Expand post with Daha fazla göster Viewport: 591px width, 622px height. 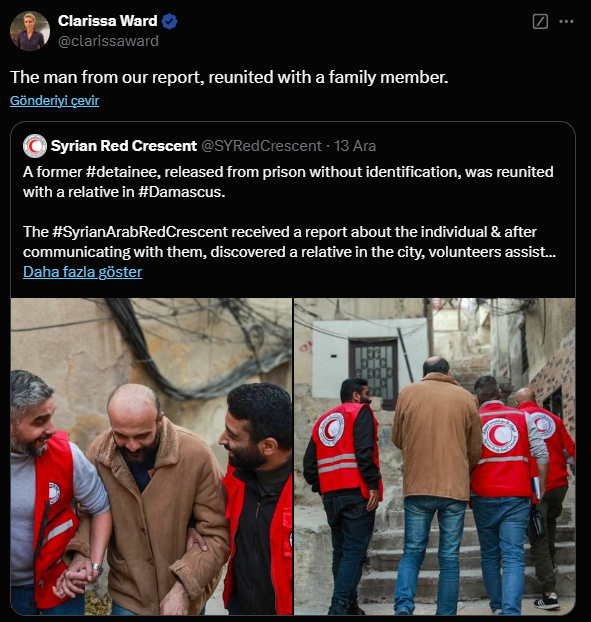[83, 272]
